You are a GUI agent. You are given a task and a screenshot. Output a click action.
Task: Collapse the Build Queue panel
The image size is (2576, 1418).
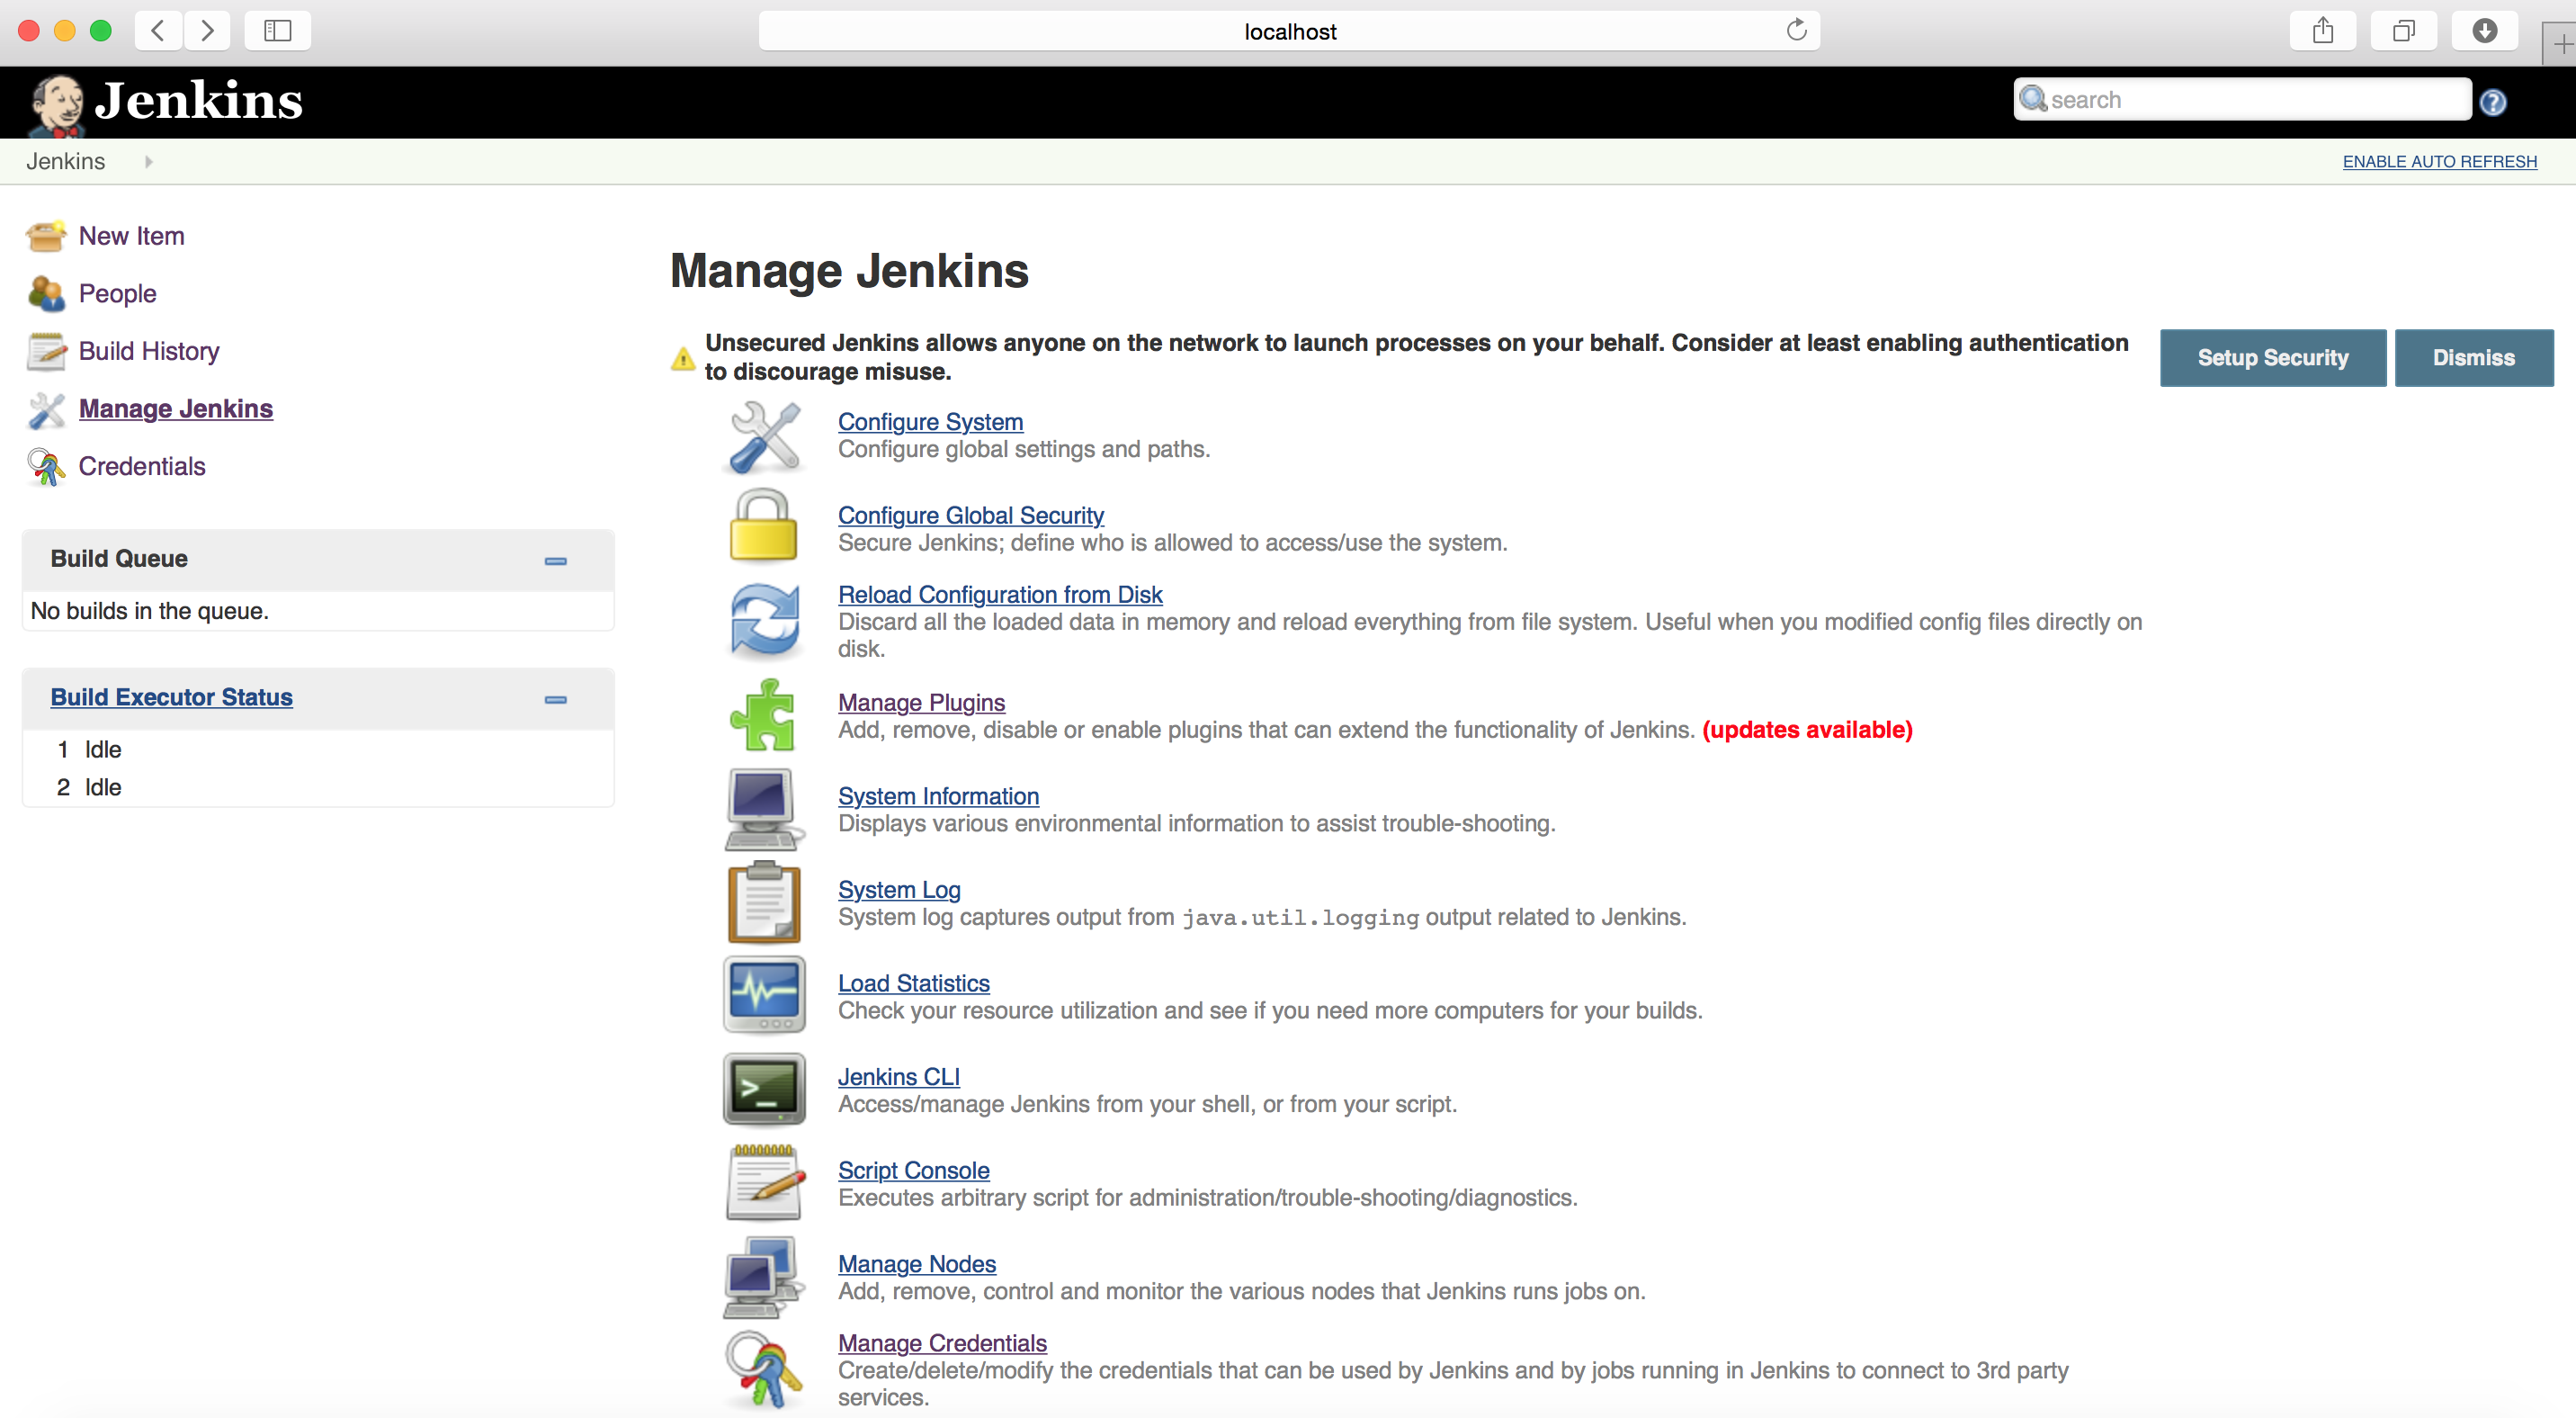[556, 561]
